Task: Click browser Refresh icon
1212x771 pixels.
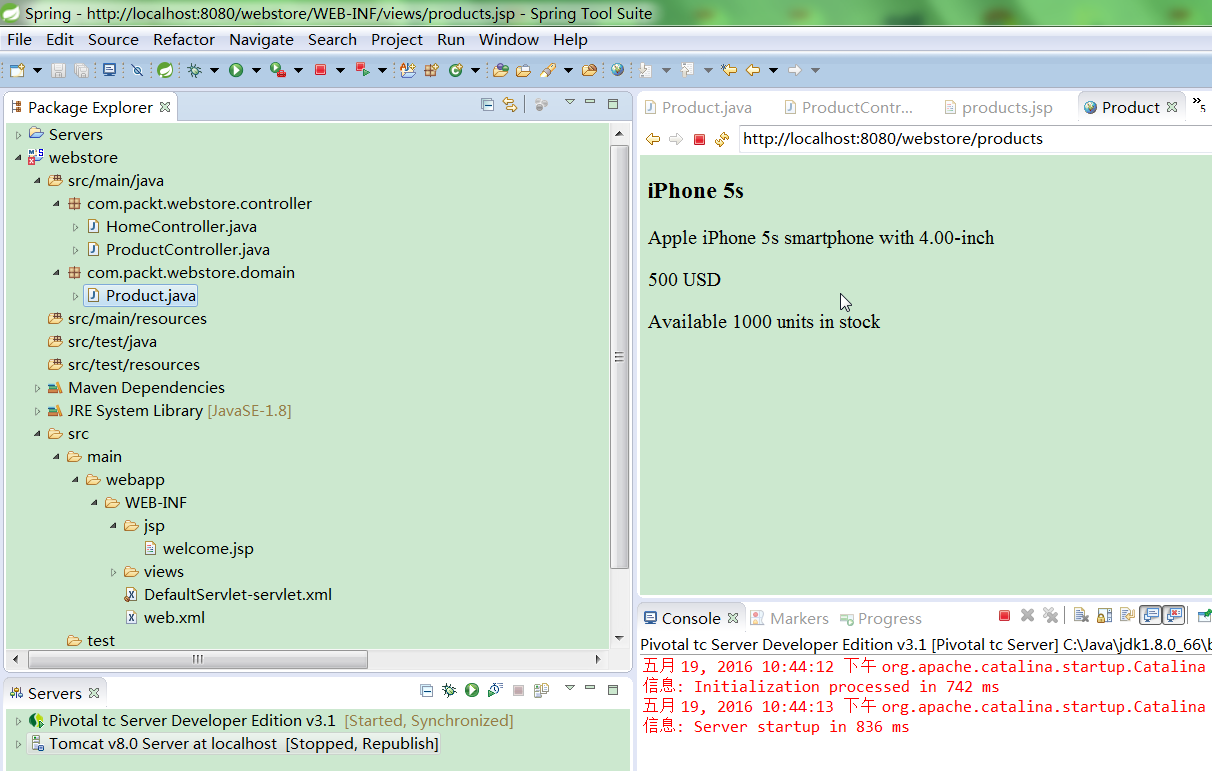Action: pos(722,139)
